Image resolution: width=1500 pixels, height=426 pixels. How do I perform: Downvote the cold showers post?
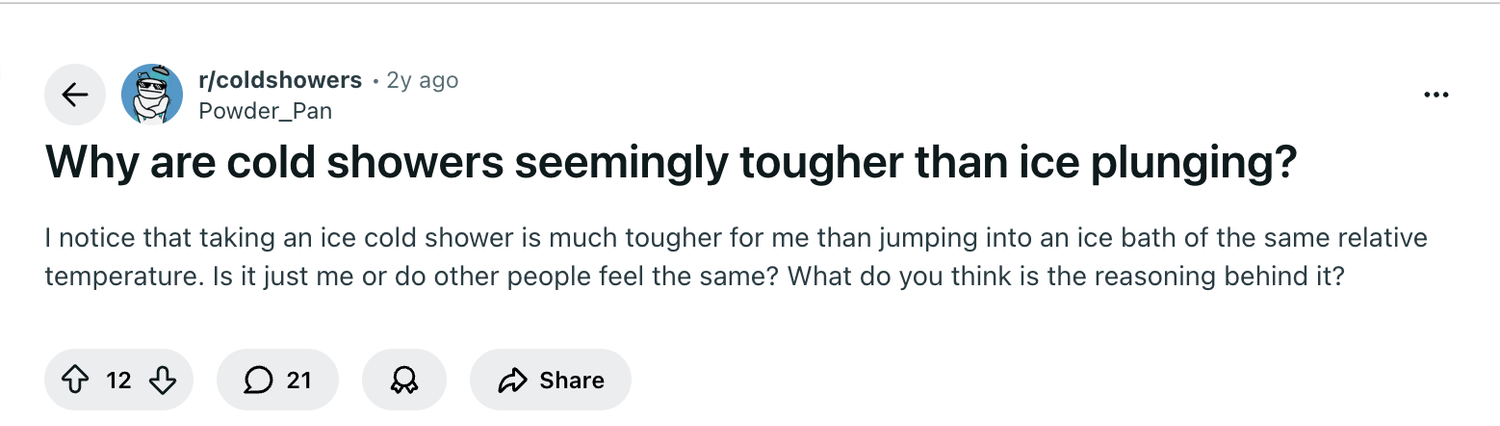(162, 380)
